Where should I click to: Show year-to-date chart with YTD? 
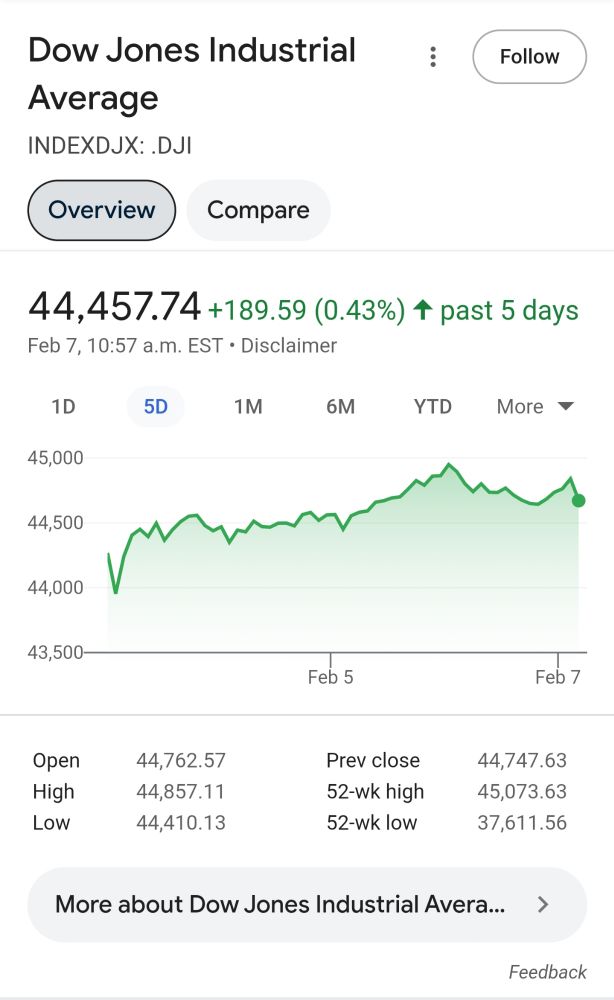[432, 407]
